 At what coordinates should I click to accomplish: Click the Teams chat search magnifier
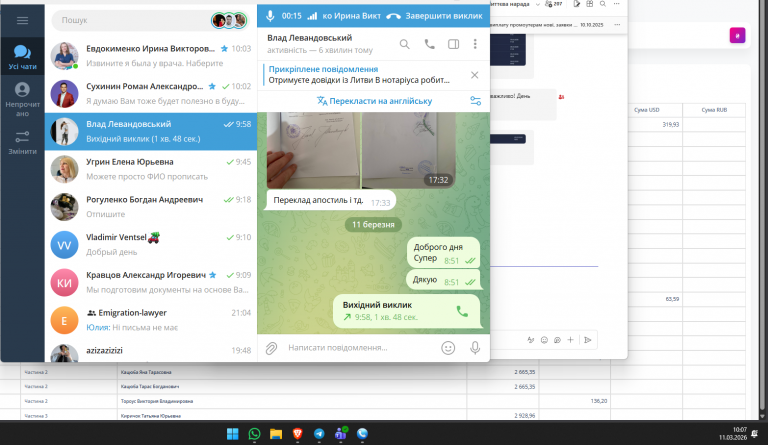[x=603, y=4]
